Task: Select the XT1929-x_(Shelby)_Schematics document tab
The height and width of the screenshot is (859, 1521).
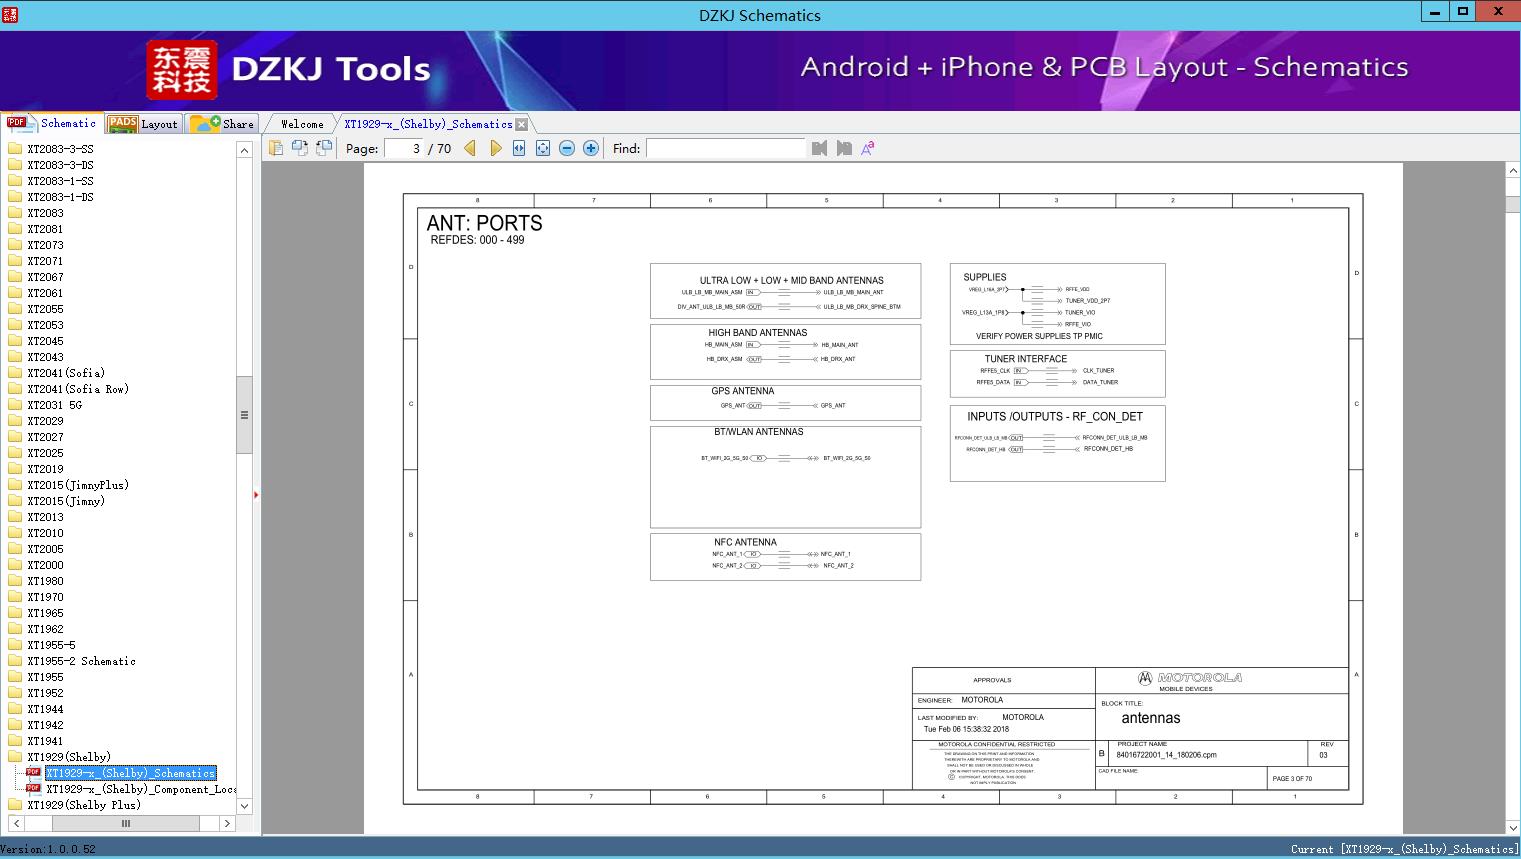Action: pos(428,124)
